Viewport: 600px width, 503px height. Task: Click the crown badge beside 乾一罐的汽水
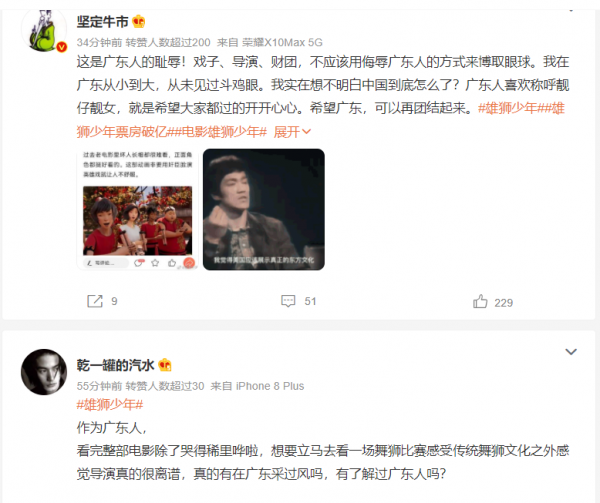[165, 365]
